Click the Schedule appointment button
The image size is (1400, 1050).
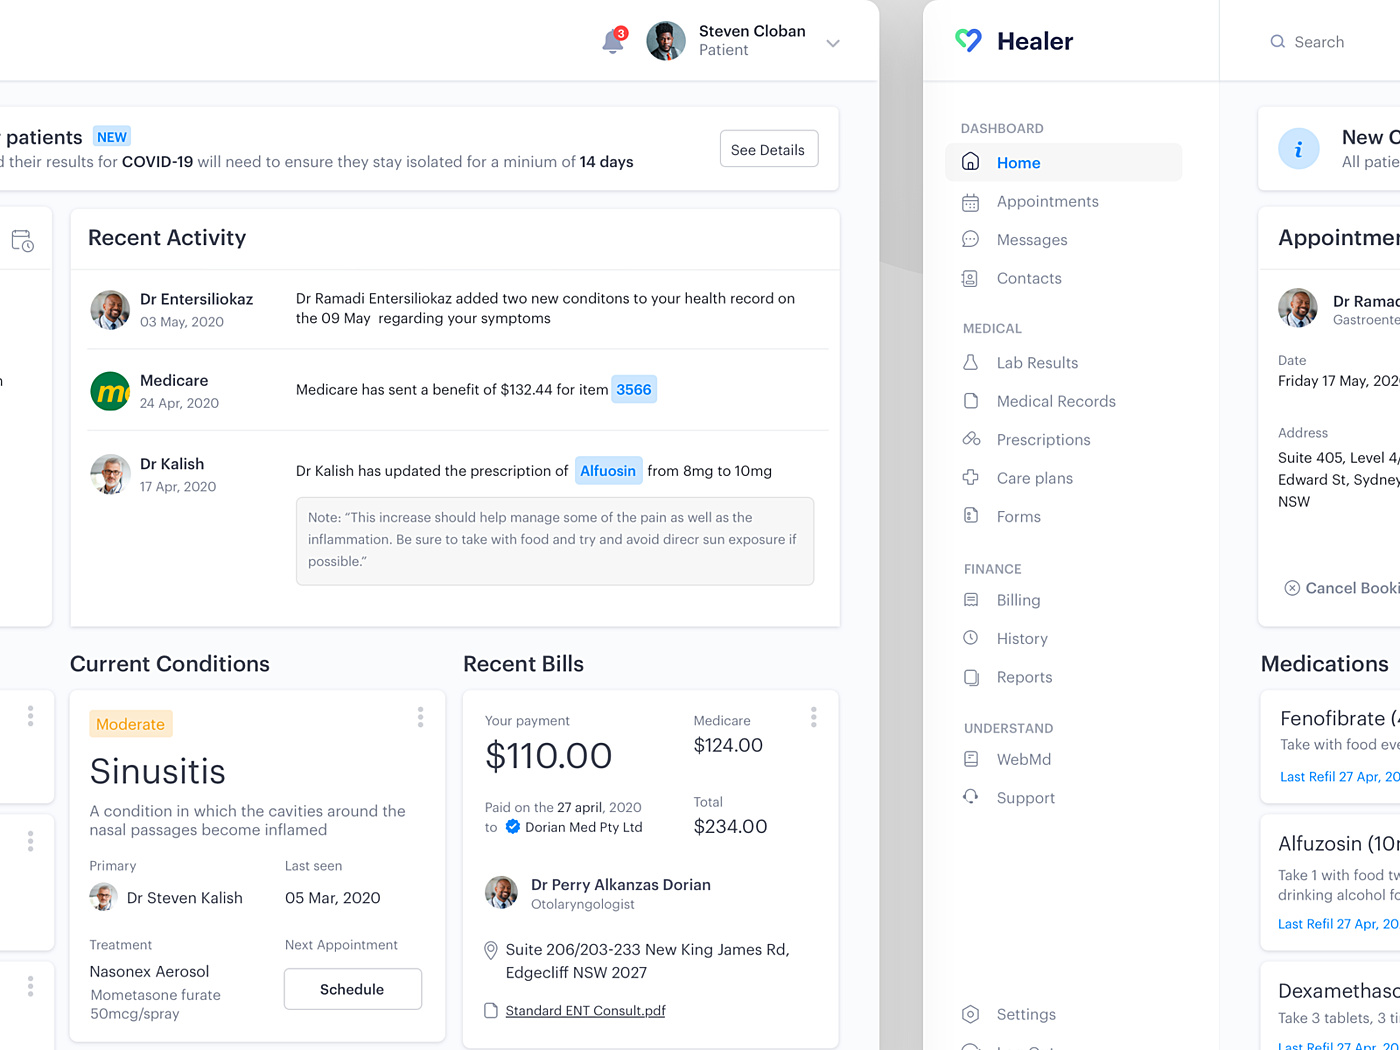352,989
